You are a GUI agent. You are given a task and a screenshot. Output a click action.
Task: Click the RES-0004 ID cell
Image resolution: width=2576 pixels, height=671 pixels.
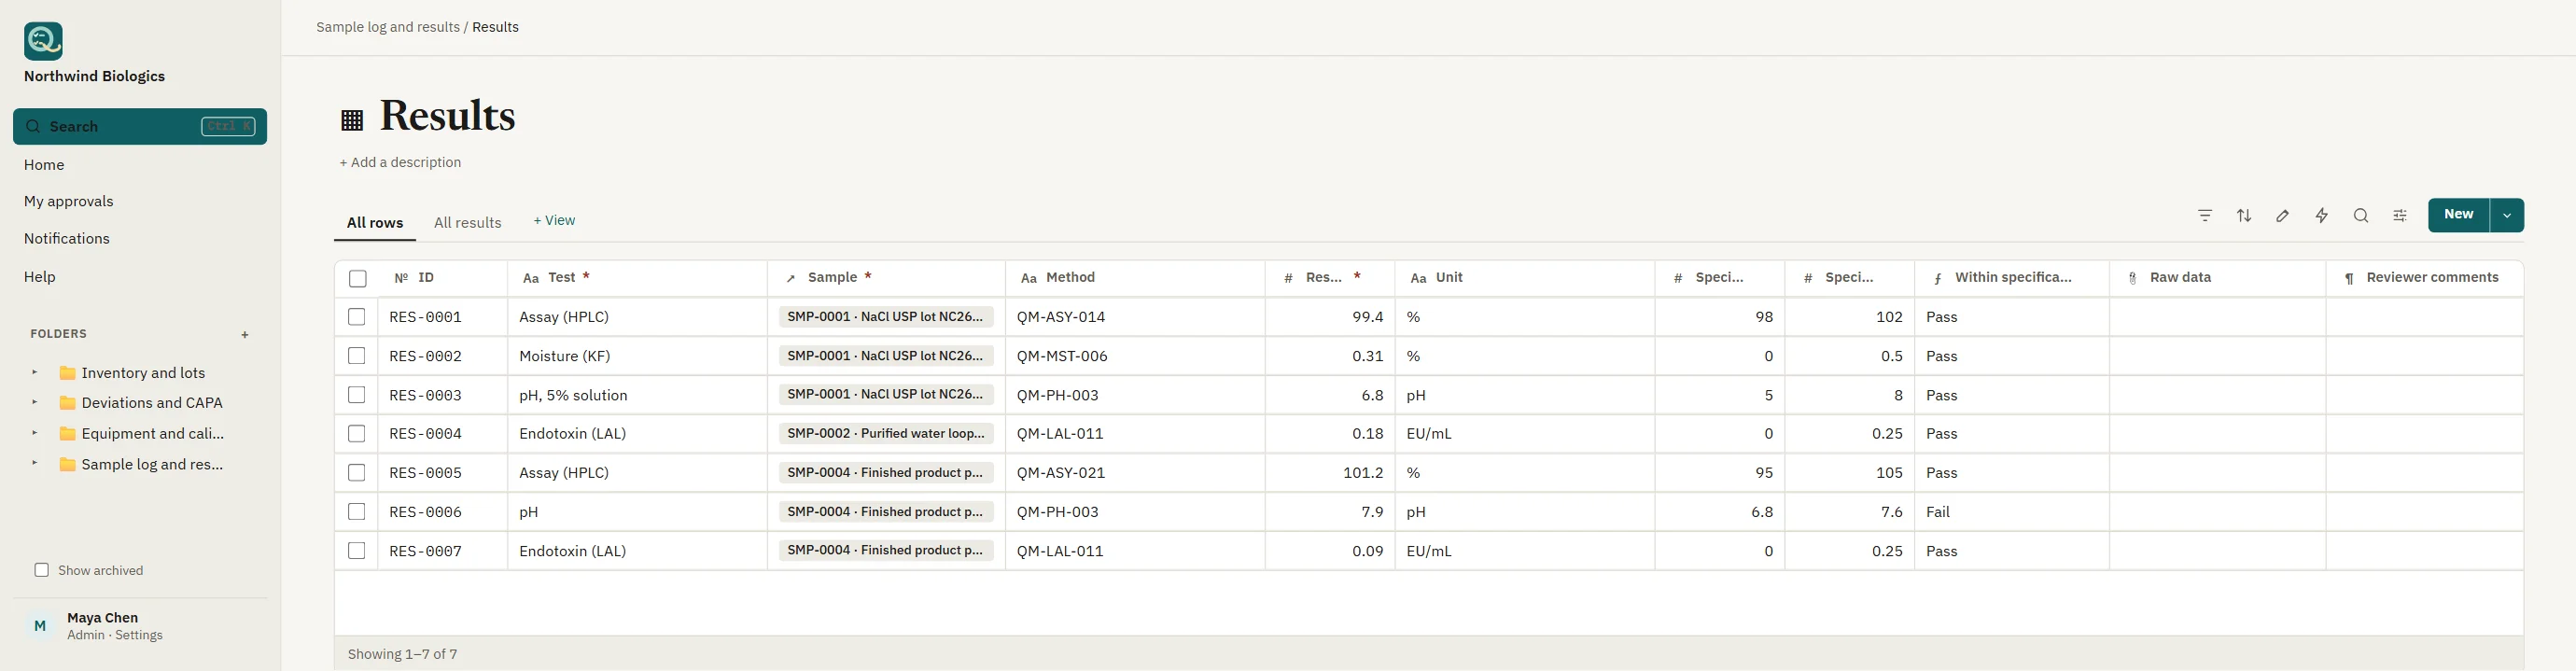(442, 433)
